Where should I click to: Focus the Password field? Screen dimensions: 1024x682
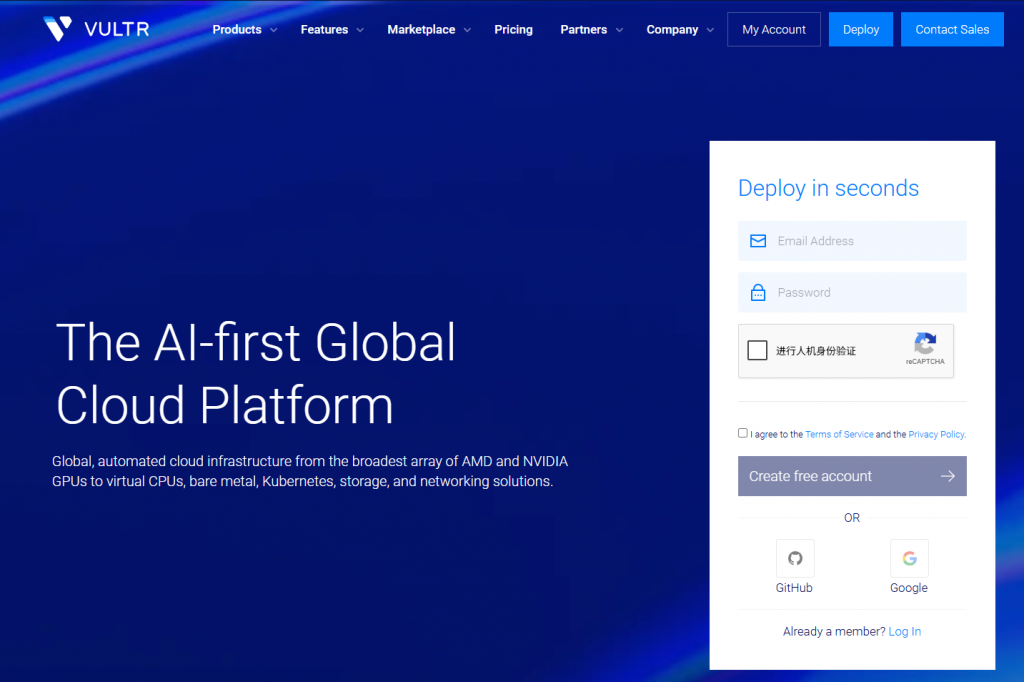point(852,293)
